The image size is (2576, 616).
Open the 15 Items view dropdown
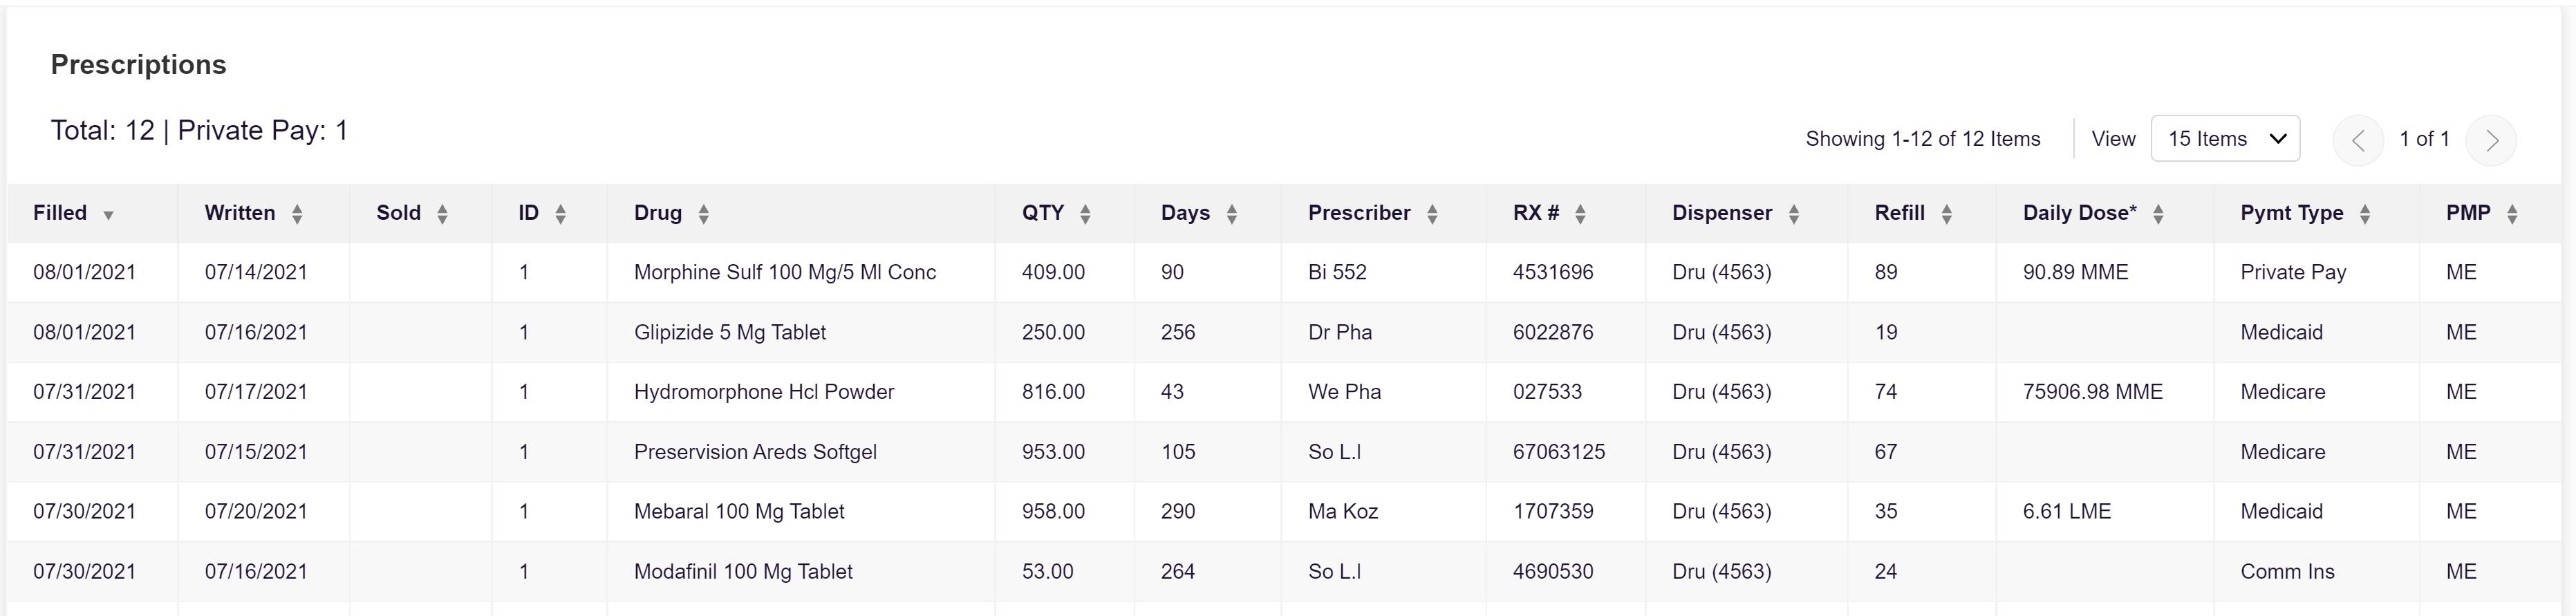pos(2225,139)
